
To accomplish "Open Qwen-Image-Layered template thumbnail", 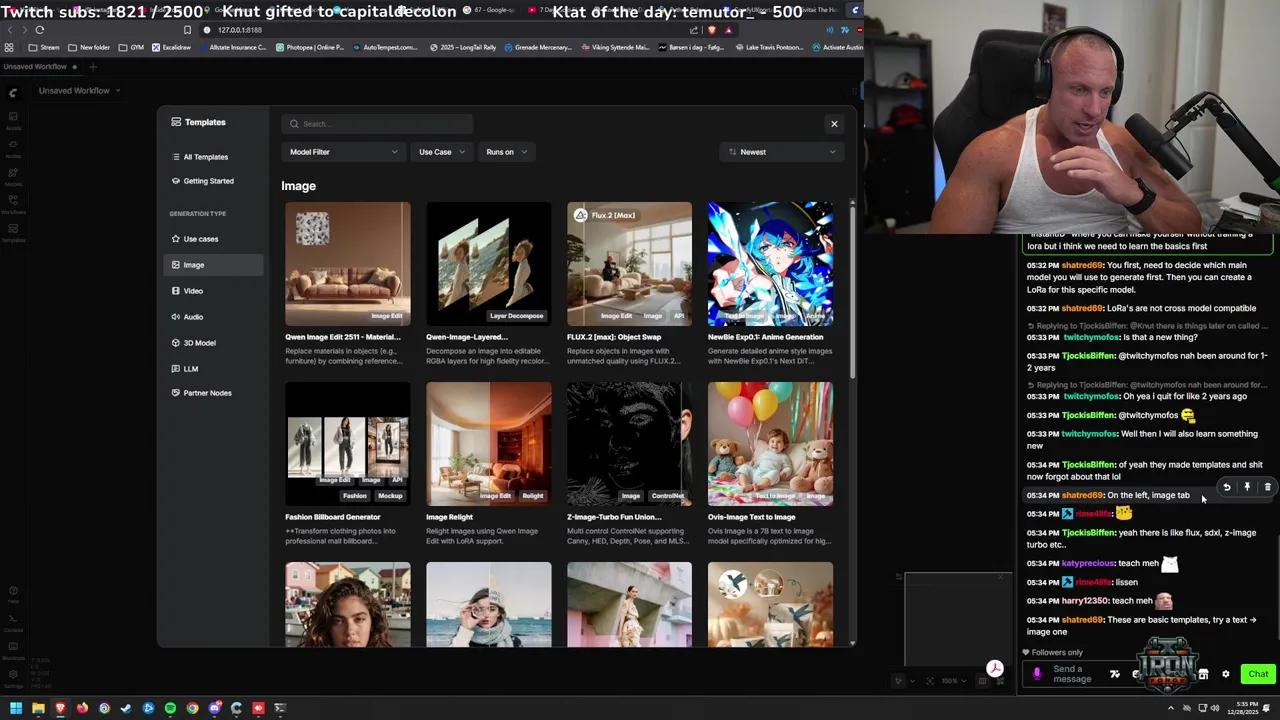I will point(488,264).
